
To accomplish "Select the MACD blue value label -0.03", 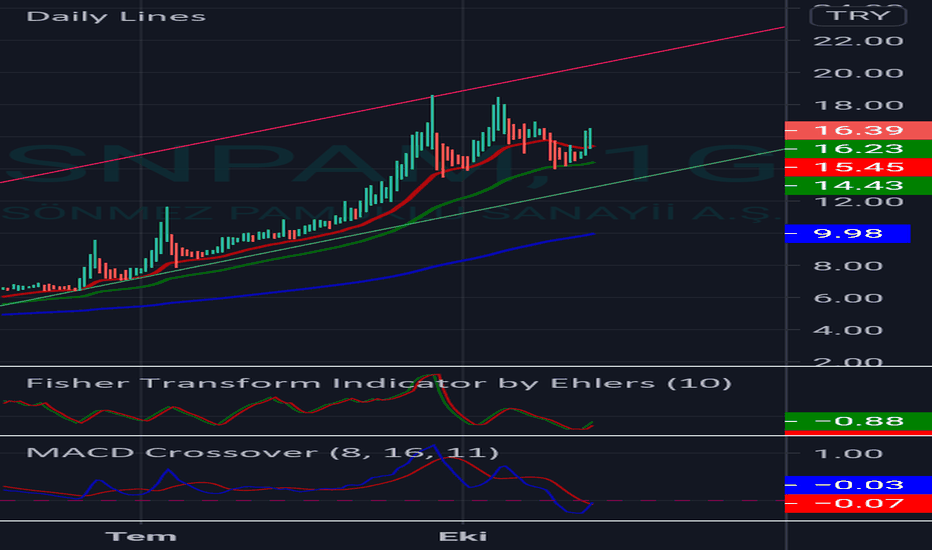I will click(858, 485).
